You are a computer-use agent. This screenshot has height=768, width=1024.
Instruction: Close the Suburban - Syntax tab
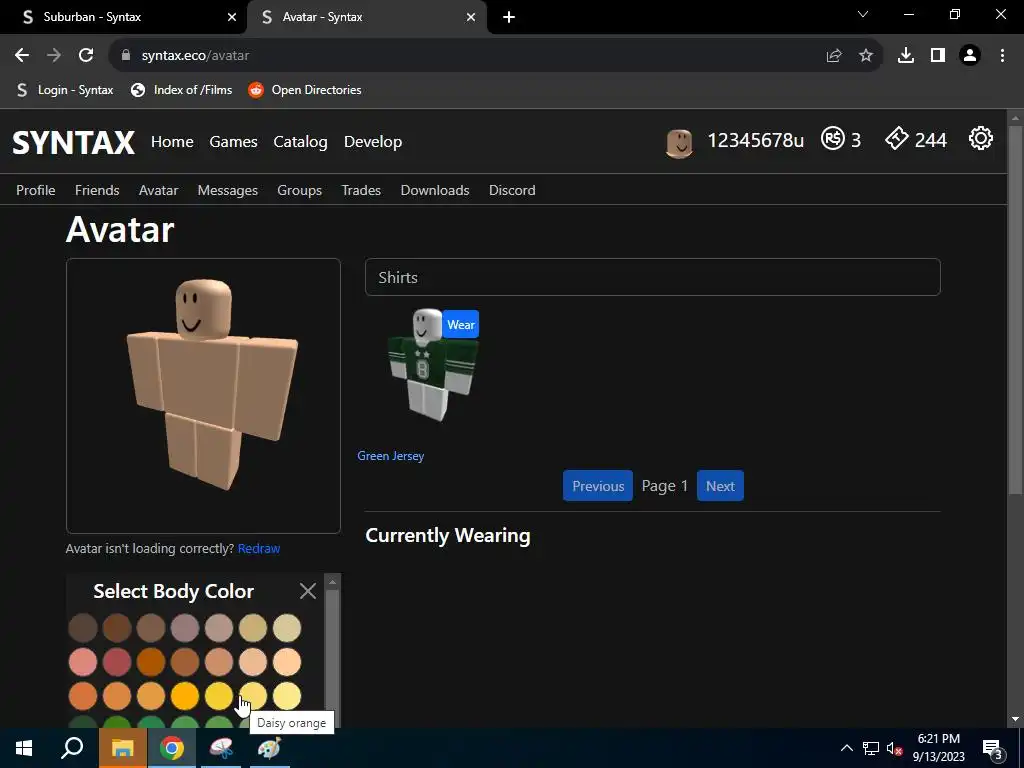pyautogui.click(x=231, y=17)
